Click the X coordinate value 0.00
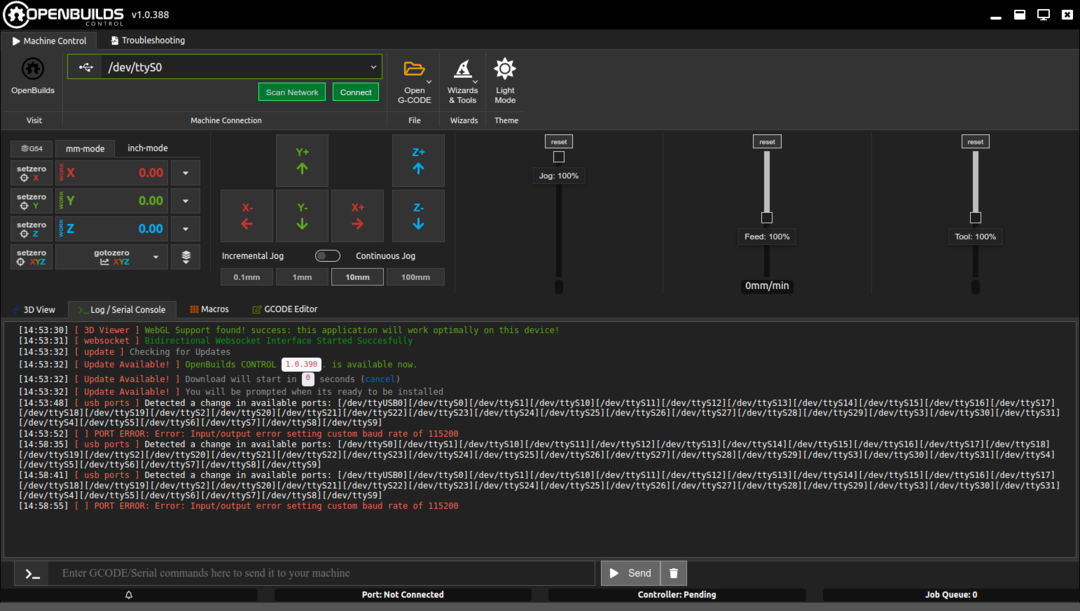 coord(151,173)
